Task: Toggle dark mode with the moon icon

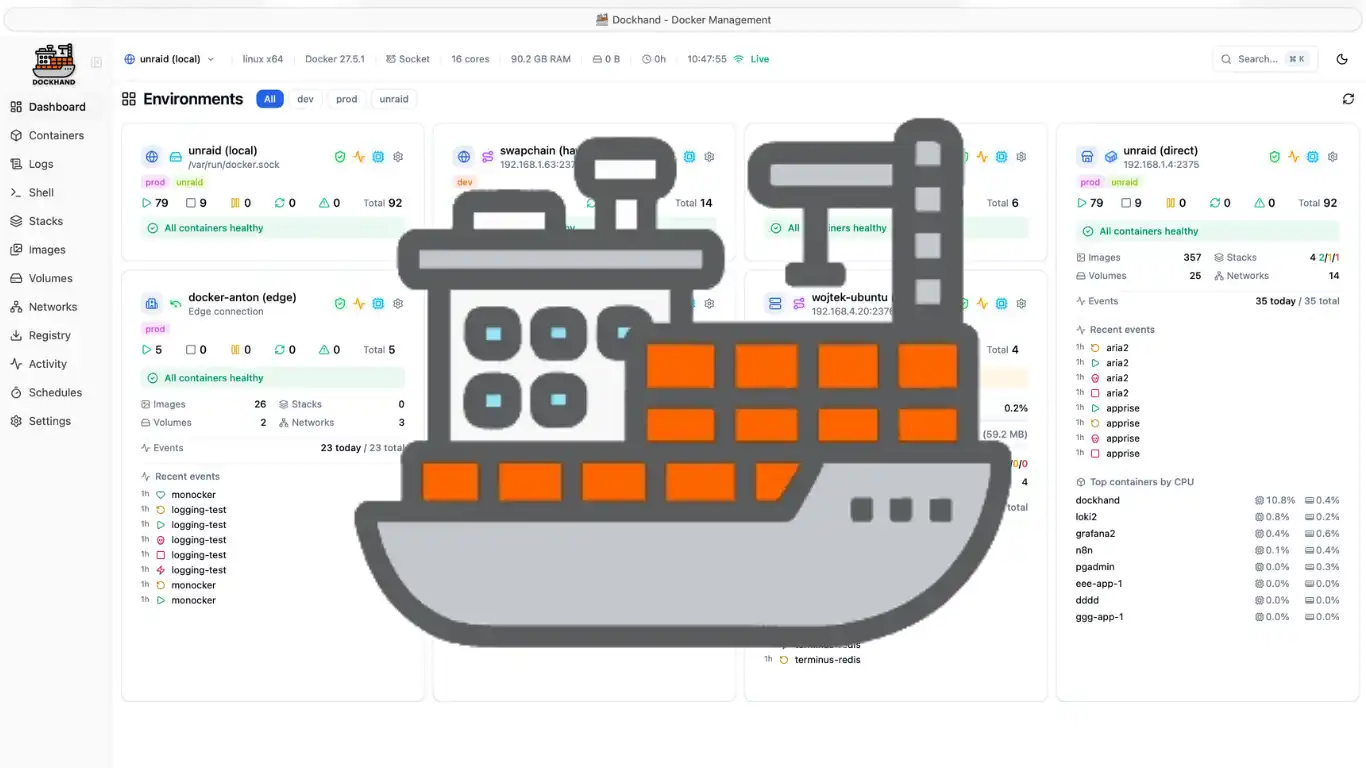Action: click(1342, 59)
